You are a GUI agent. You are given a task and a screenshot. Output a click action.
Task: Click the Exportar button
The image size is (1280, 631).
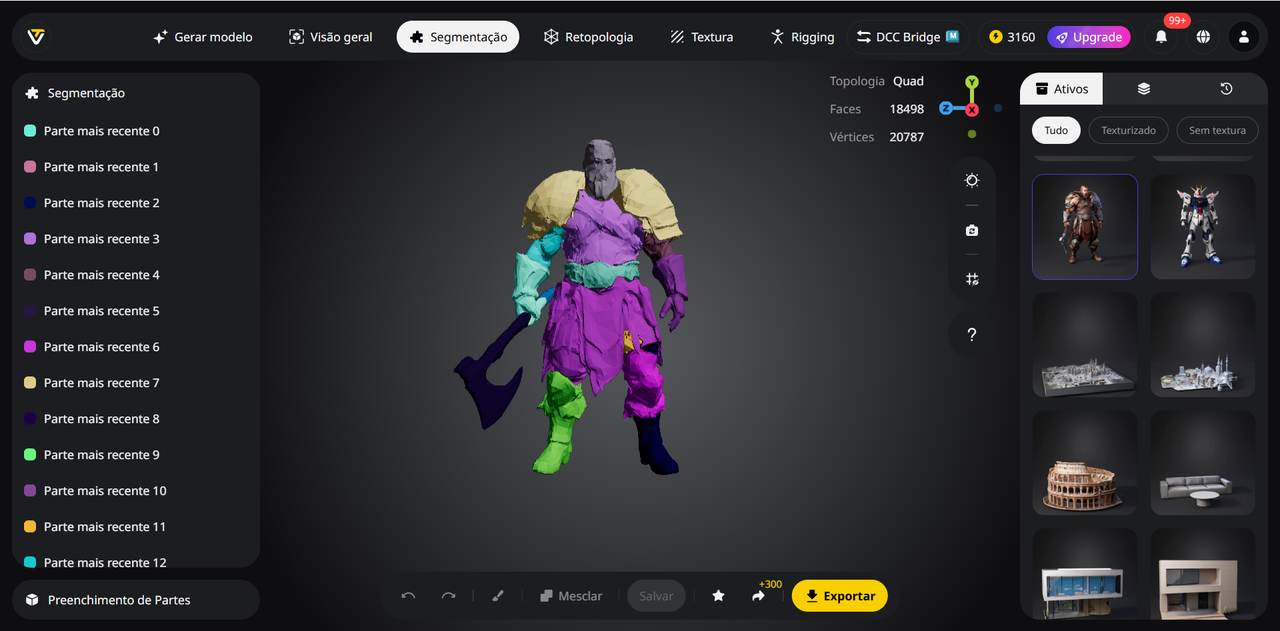coord(840,596)
